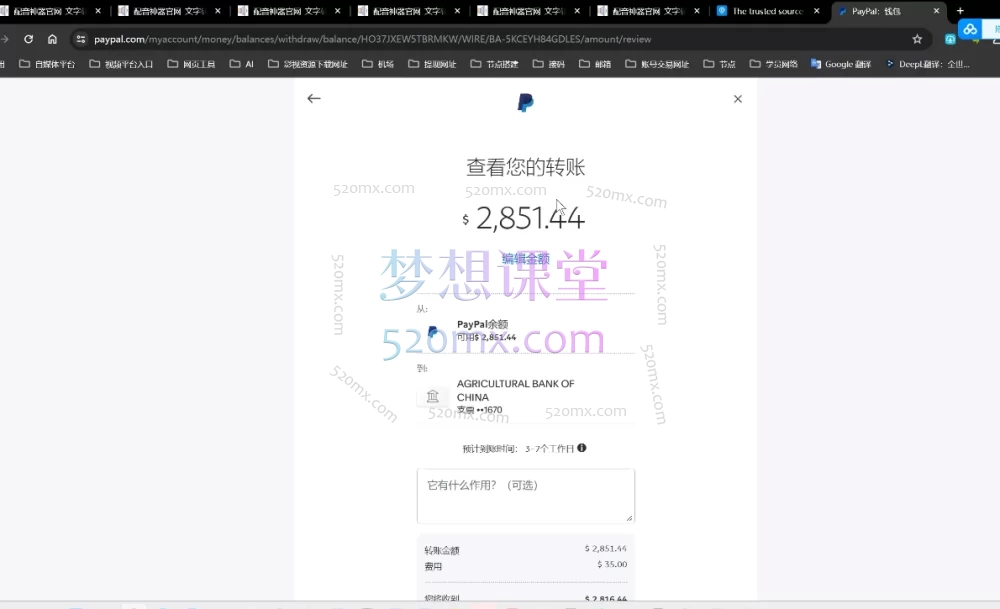This screenshot has height=609, width=1000.
Task: Bookmark this page with the star icon
Action: 917,41
